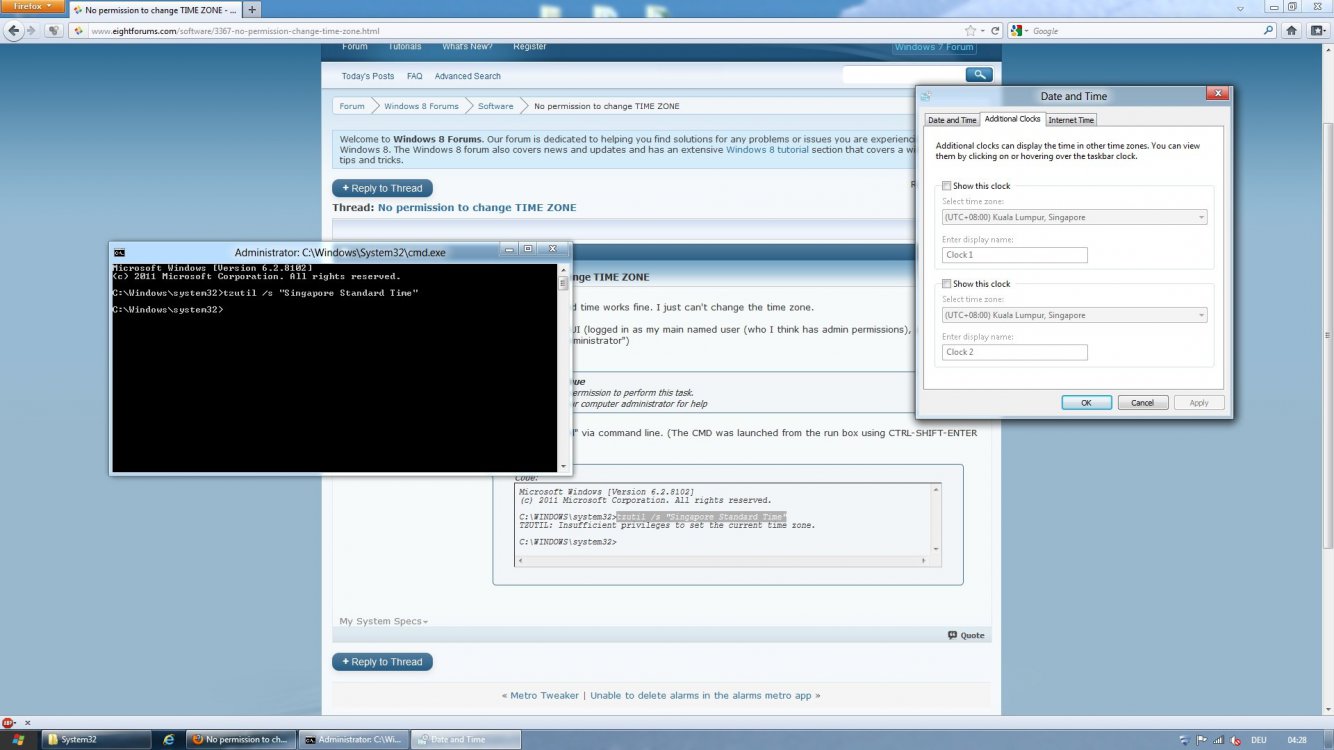Switch to Date and Time taskbar button
Viewport: 1334px width, 750px height.
click(x=467, y=739)
